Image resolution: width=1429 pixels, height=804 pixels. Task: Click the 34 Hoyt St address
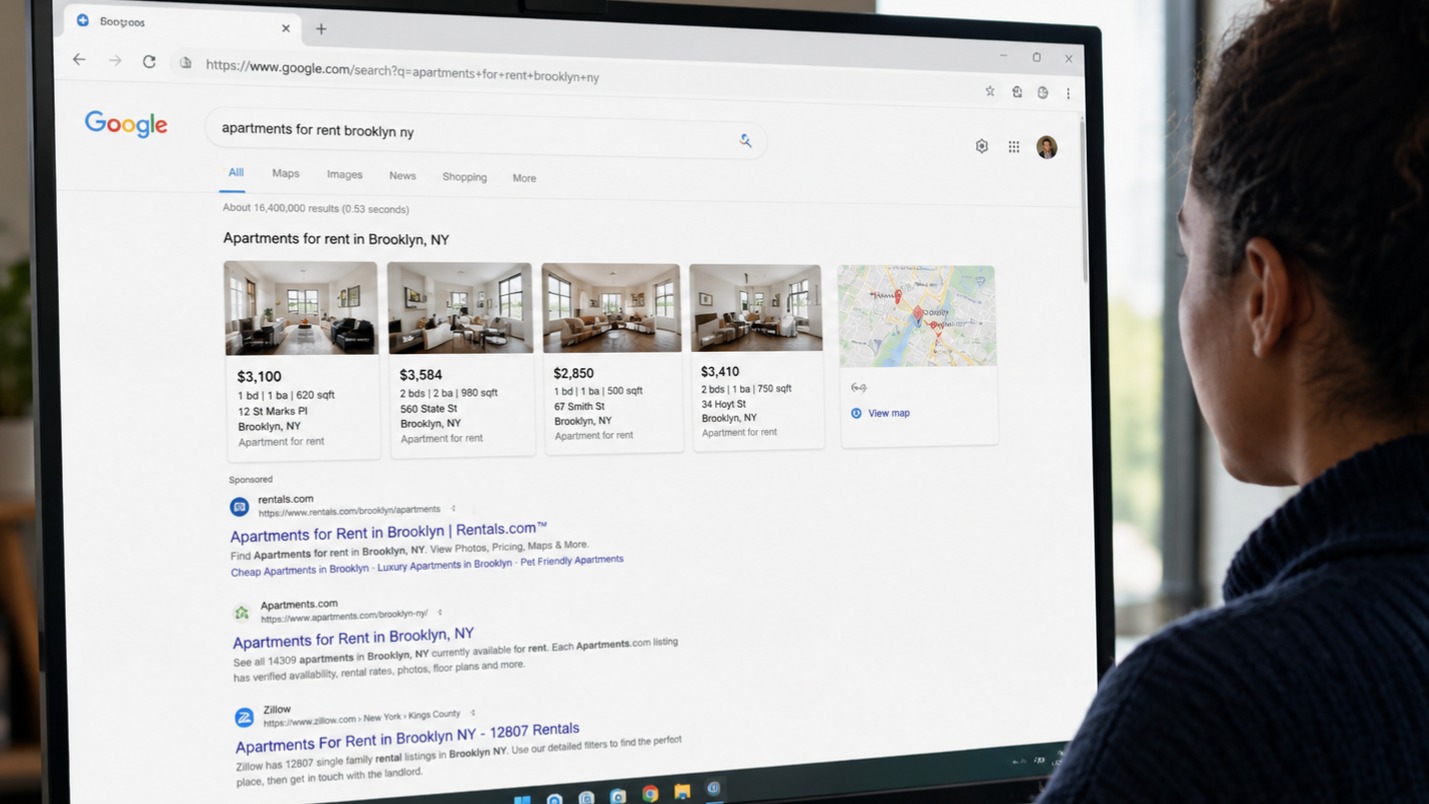pos(724,404)
